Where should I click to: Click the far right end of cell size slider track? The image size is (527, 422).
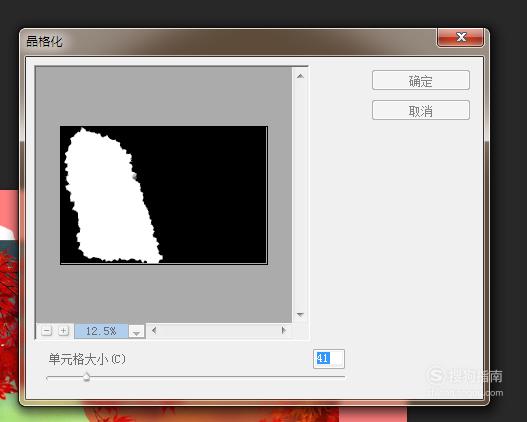tap(343, 377)
